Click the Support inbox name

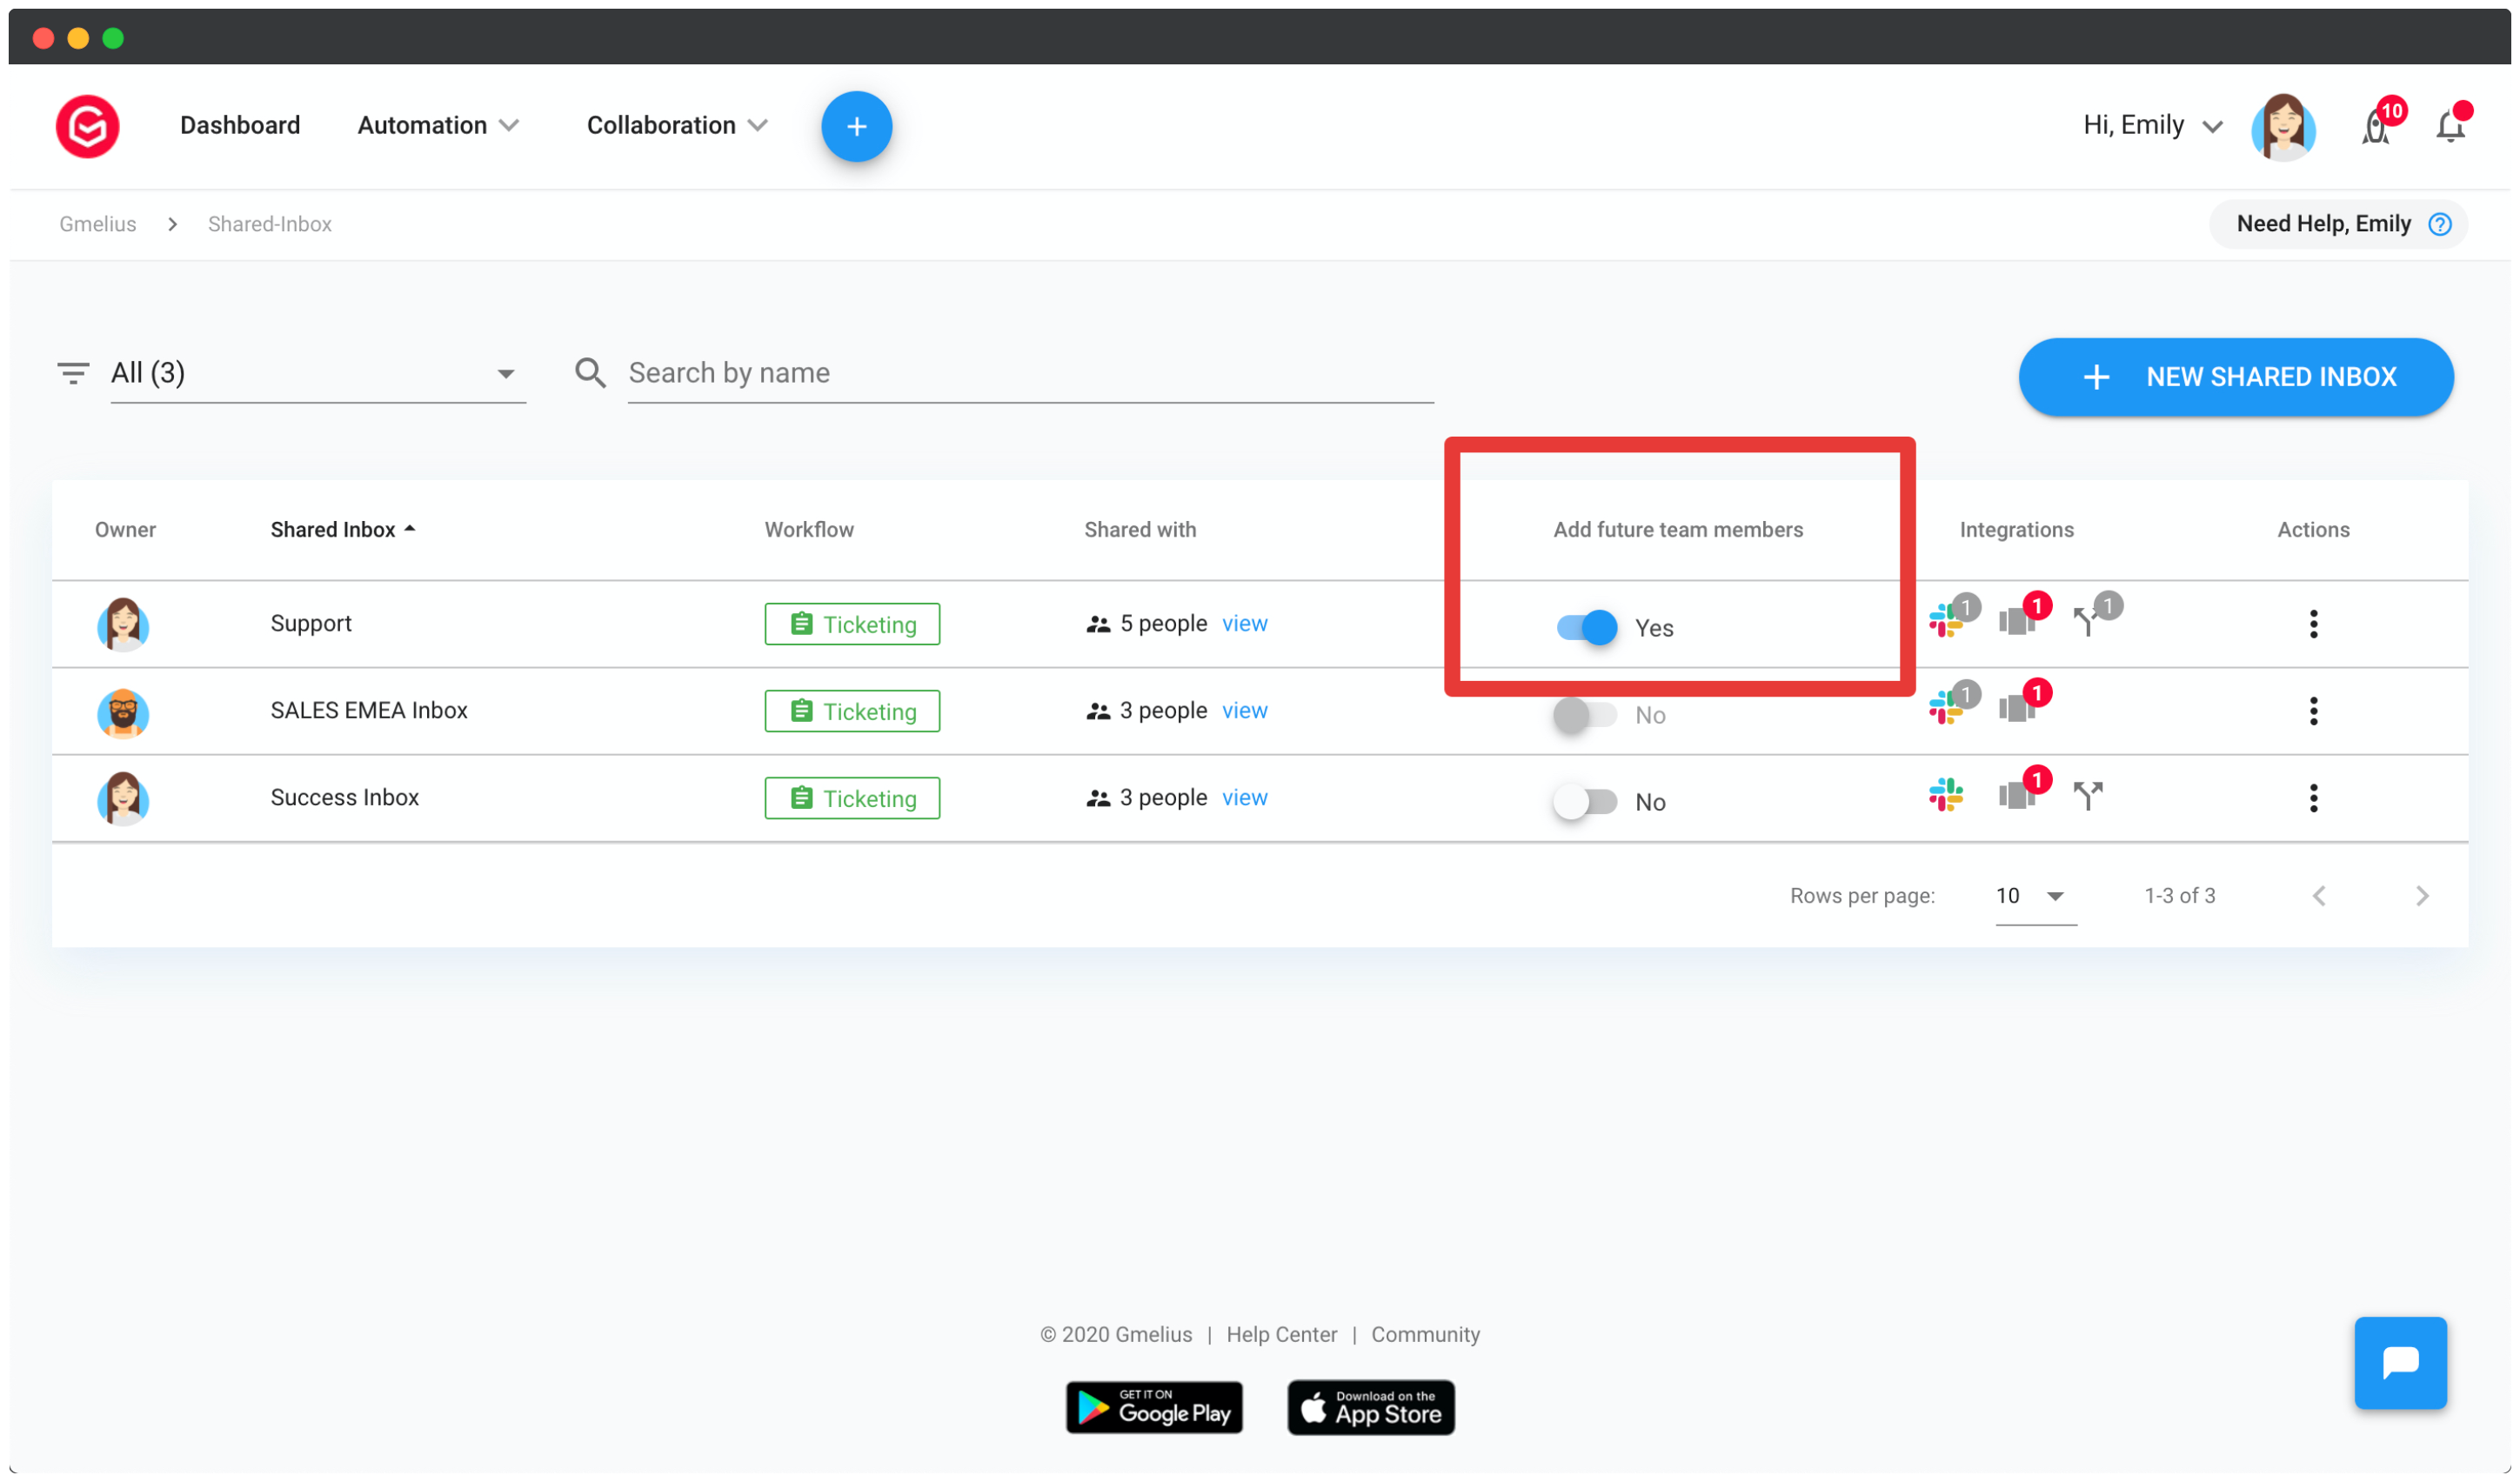click(311, 623)
